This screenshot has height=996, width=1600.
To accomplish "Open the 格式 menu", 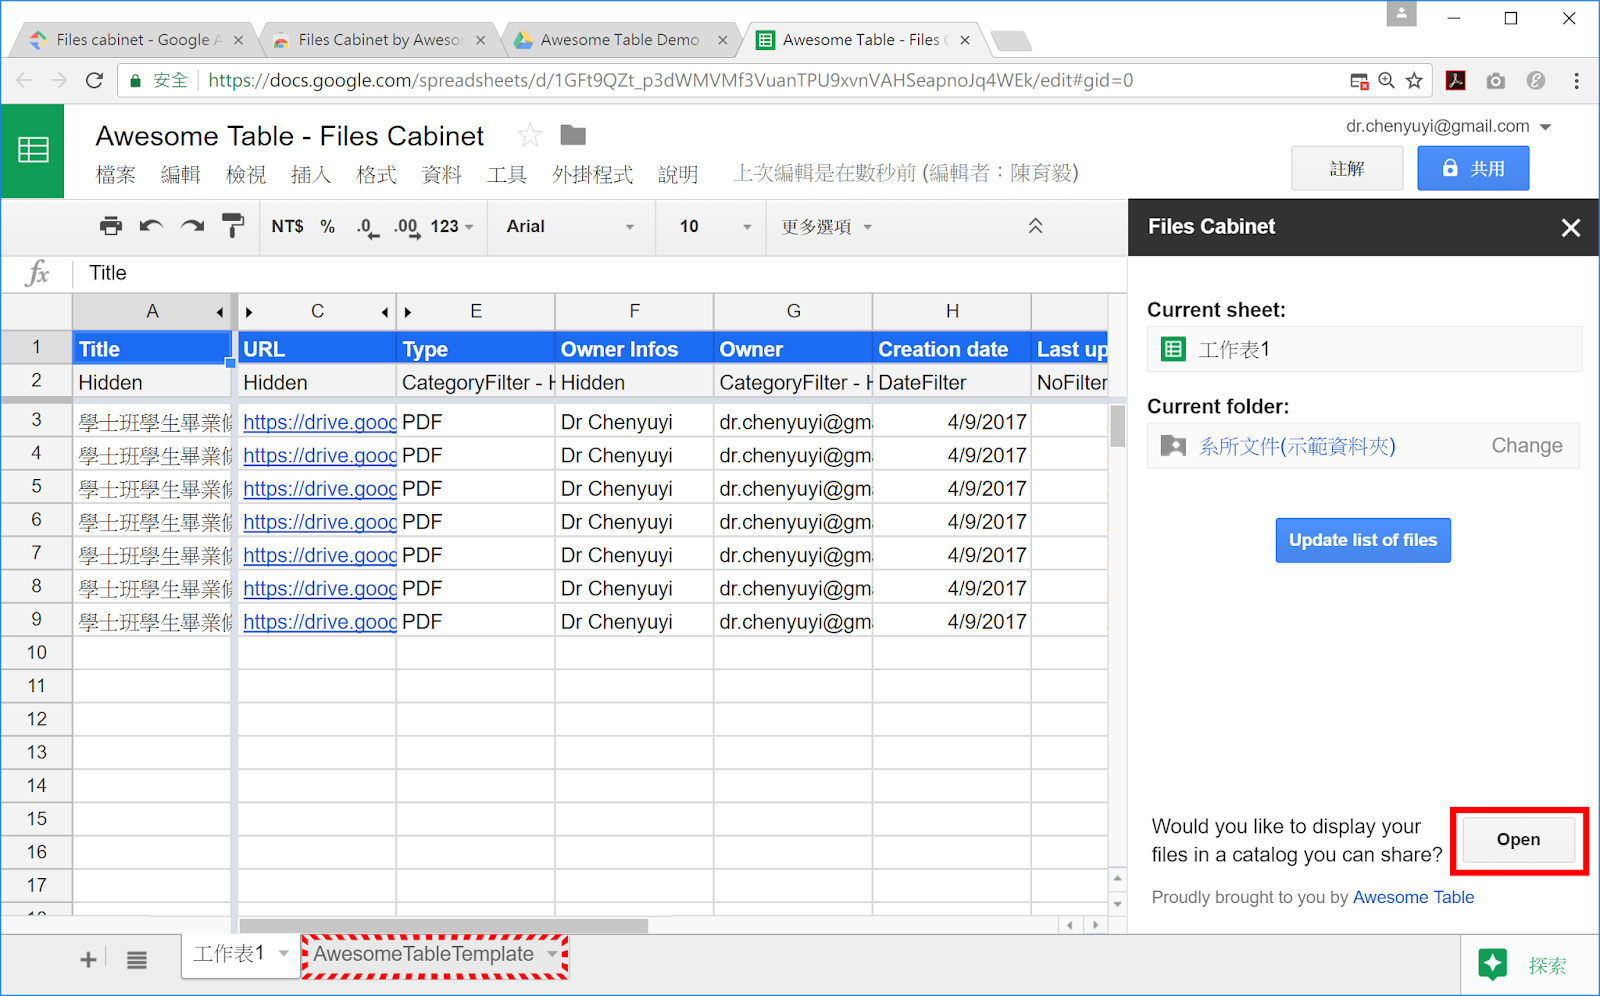I will coord(377,174).
